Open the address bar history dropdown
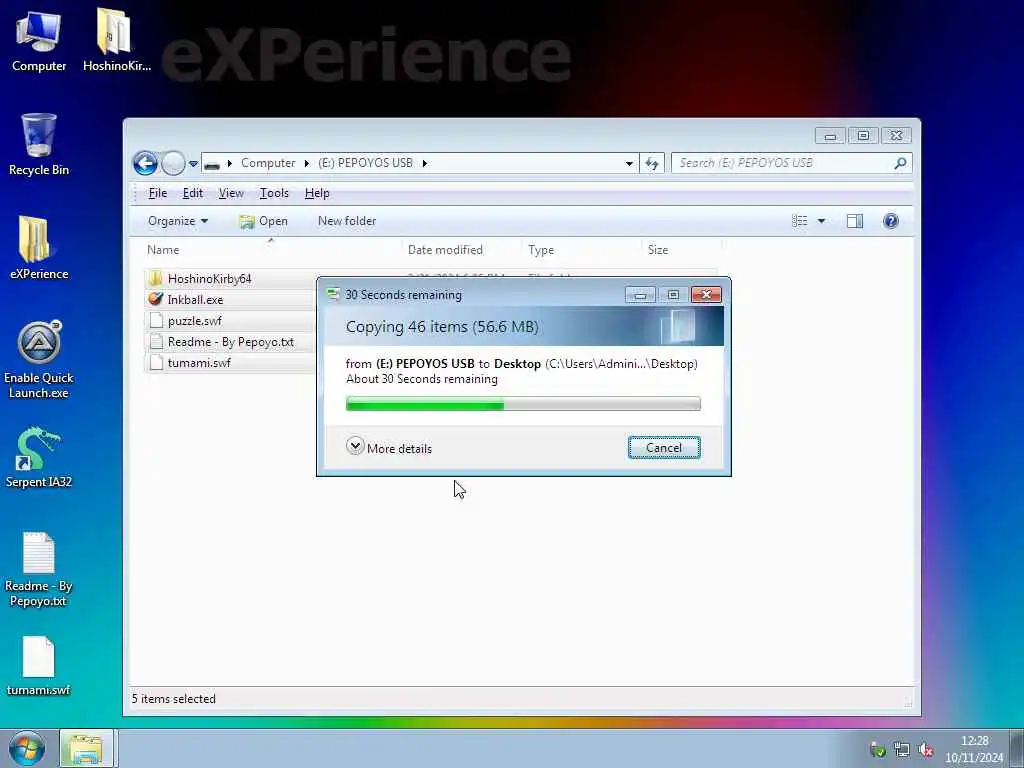Image resolution: width=1024 pixels, height=768 pixels. [x=629, y=163]
